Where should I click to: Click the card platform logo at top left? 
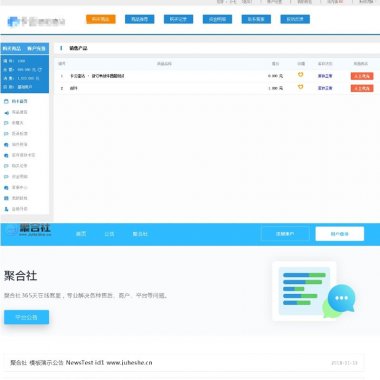pos(36,22)
